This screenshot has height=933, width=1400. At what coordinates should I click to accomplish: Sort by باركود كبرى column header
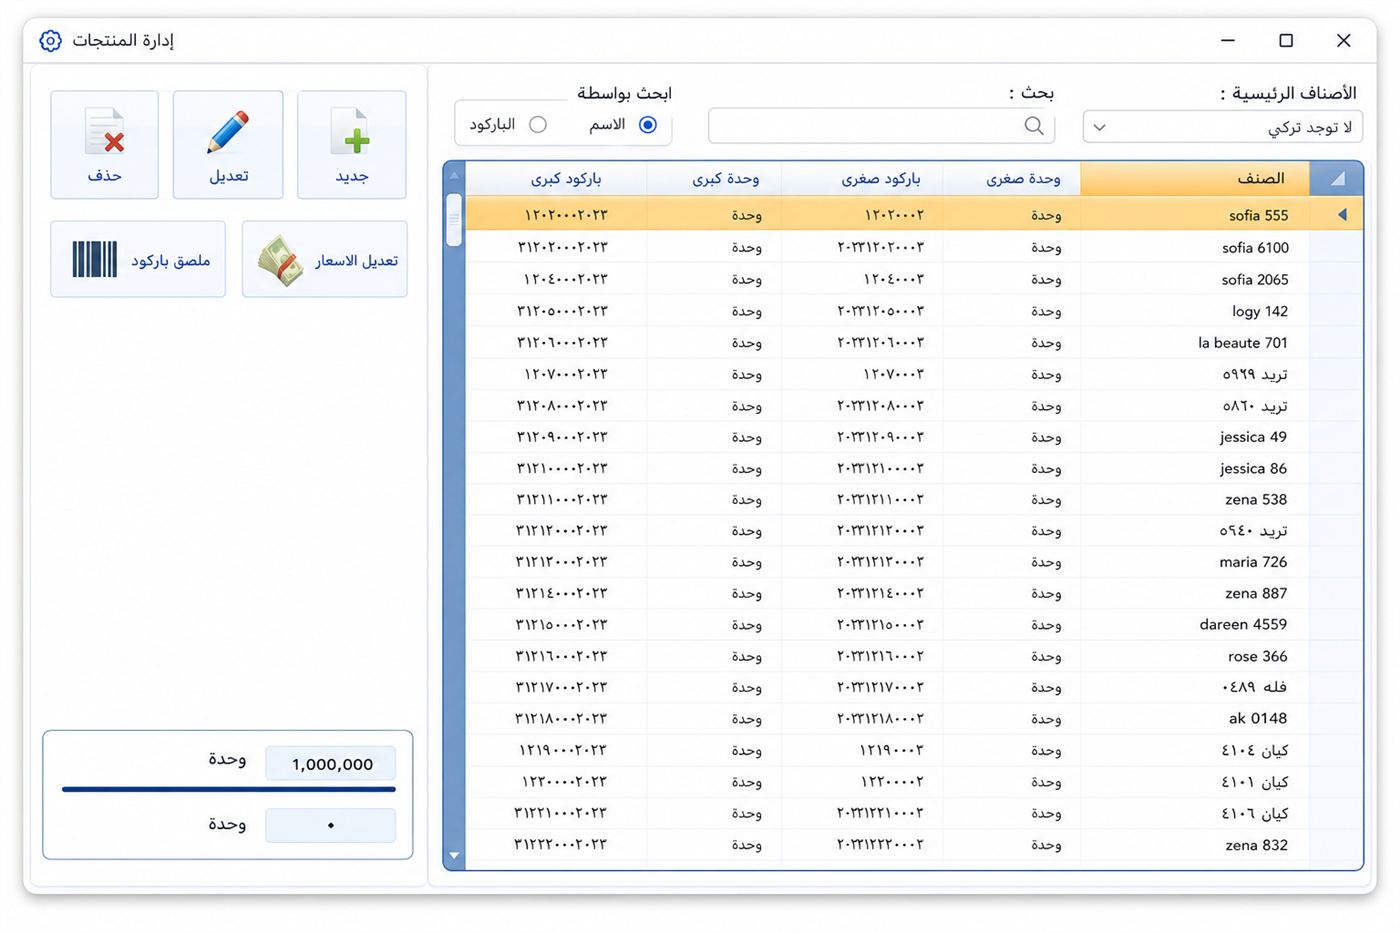556,178
